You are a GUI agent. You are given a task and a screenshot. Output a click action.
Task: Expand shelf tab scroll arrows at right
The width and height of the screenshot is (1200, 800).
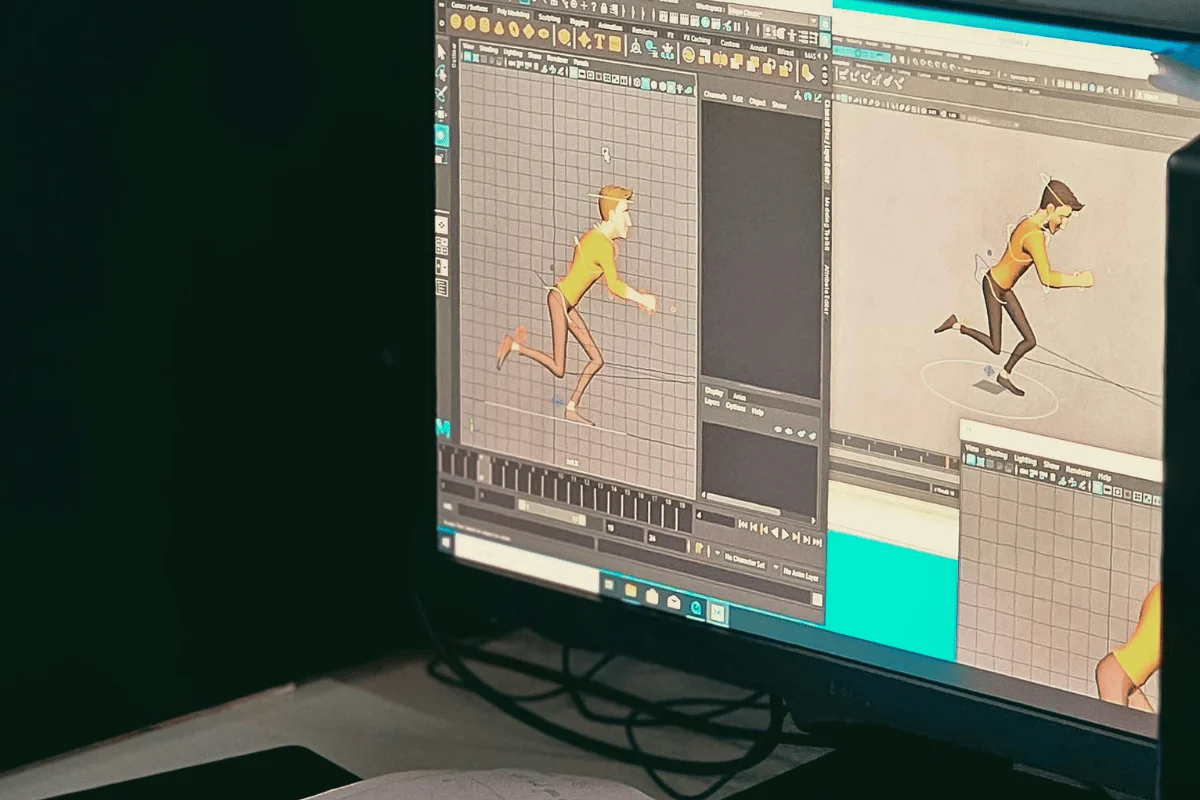click(x=822, y=56)
